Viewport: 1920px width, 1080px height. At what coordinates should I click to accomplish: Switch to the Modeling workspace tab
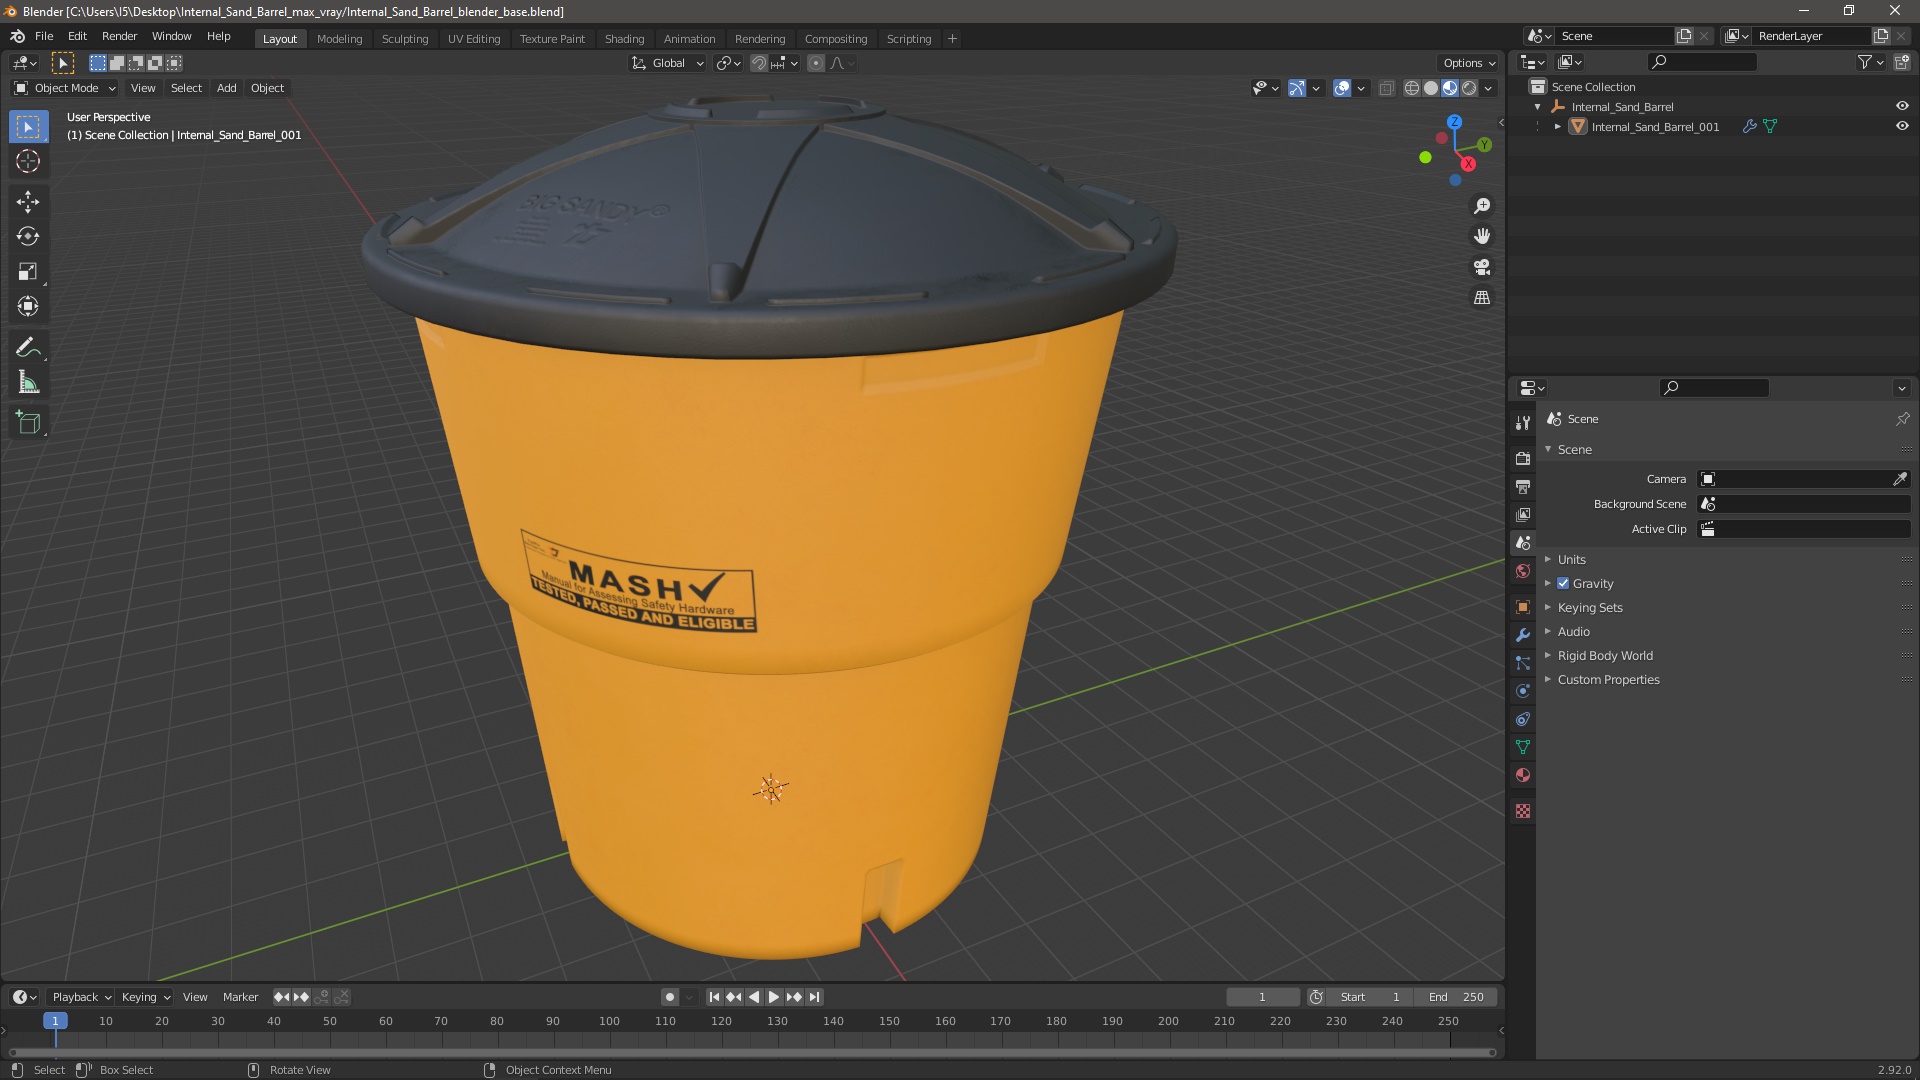pyautogui.click(x=339, y=39)
